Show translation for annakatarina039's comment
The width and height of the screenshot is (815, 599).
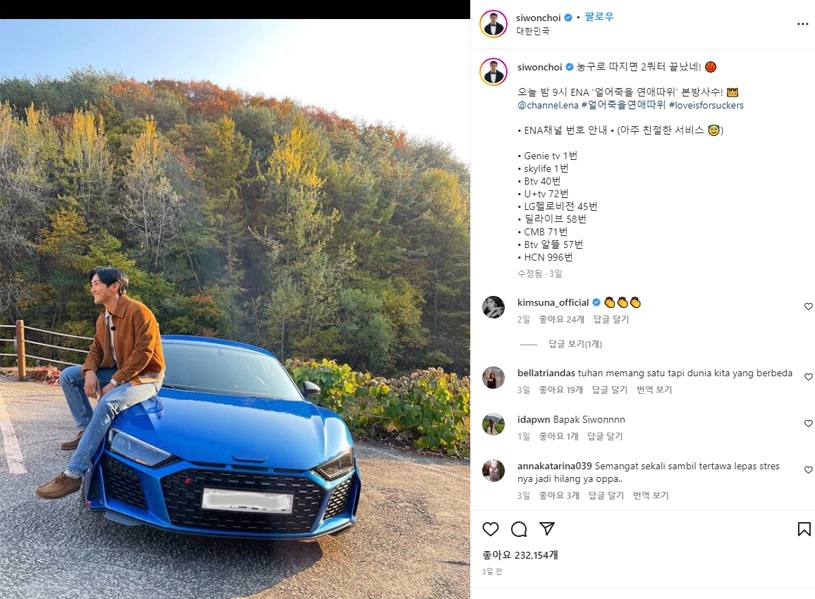click(651, 496)
